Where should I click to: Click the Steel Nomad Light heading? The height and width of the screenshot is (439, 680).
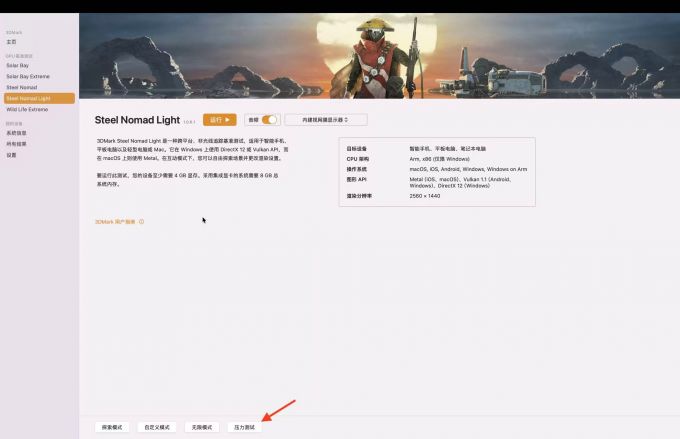pyautogui.click(x=137, y=120)
